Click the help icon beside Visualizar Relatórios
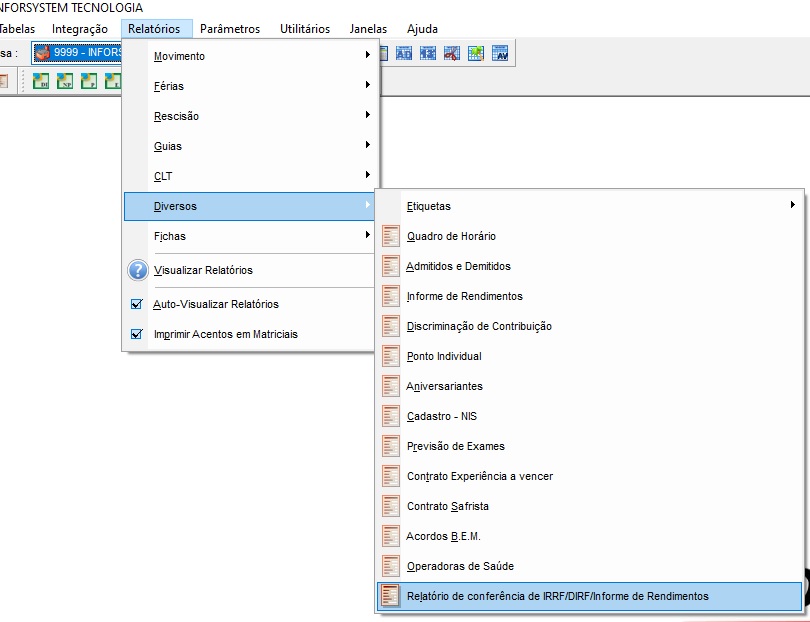Viewport: 810px width, 622px height. click(138, 270)
